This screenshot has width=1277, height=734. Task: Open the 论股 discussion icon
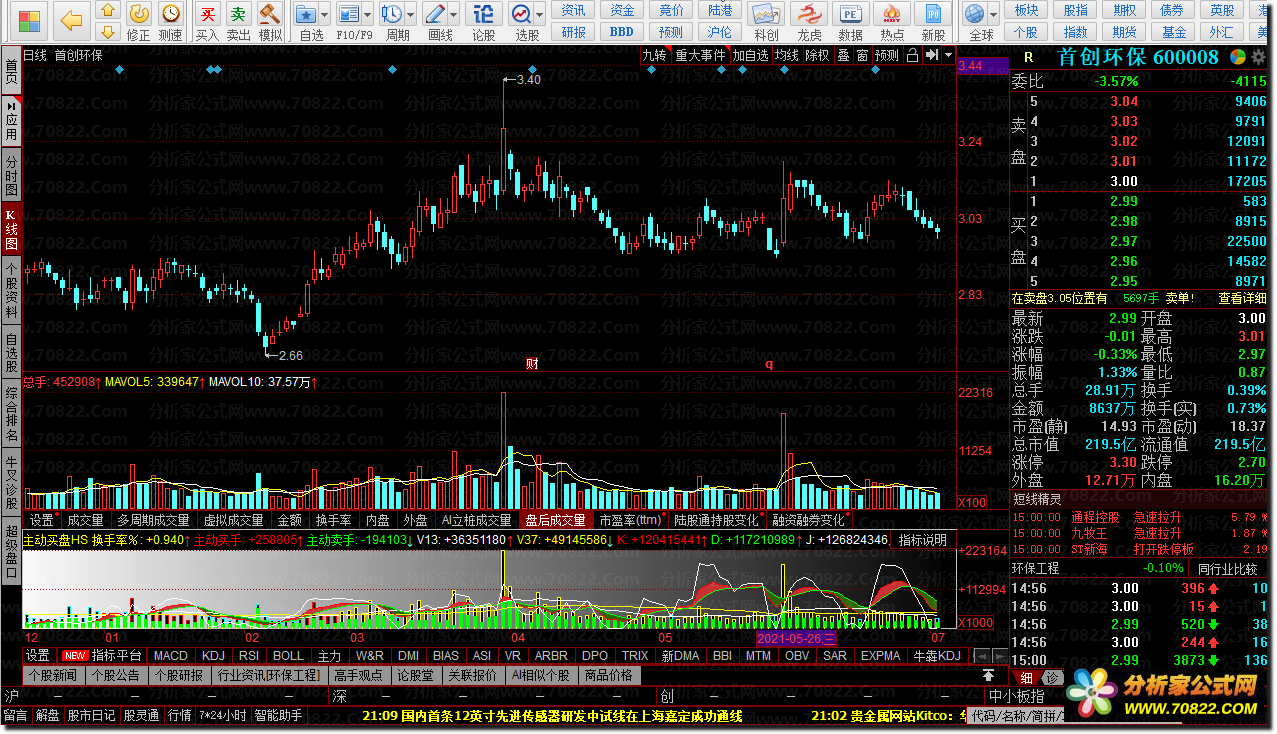click(x=483, y=14)
